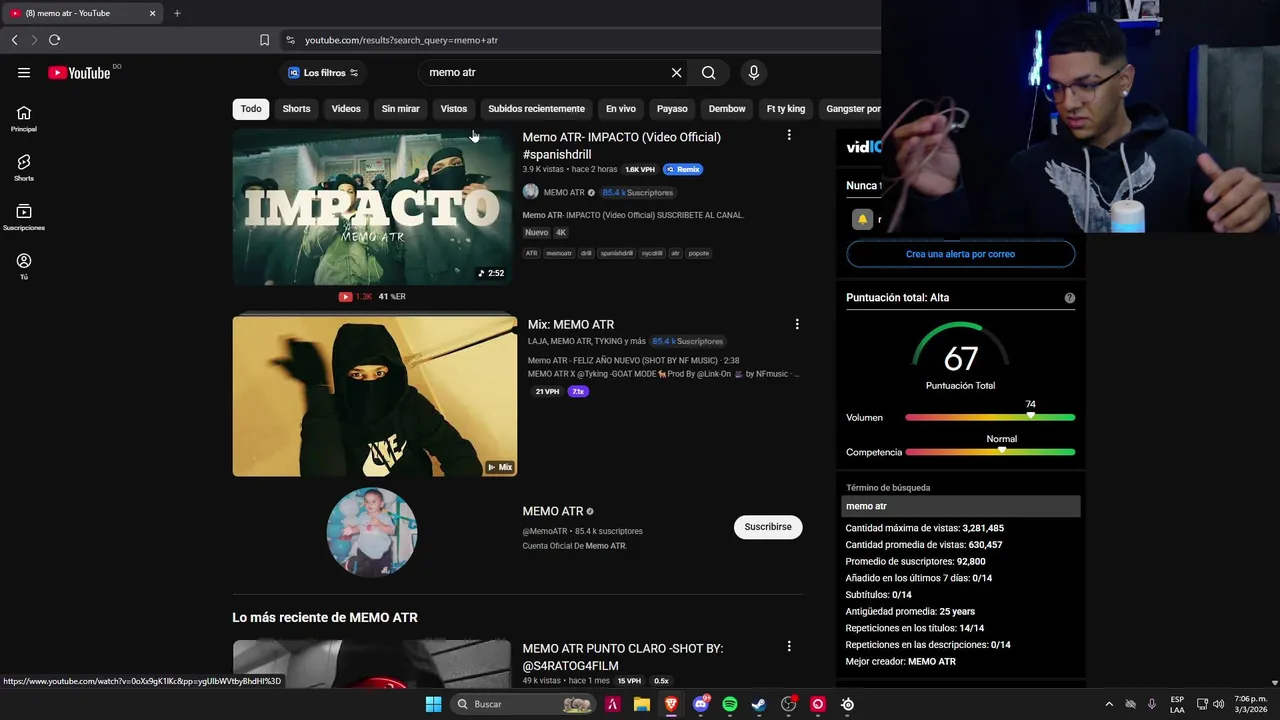The width and height of the screenshot is (1280, 720).
Task: Click Mejor creador: MEMO ATR text
Action: pyautogui.click(x=901, y=662)
